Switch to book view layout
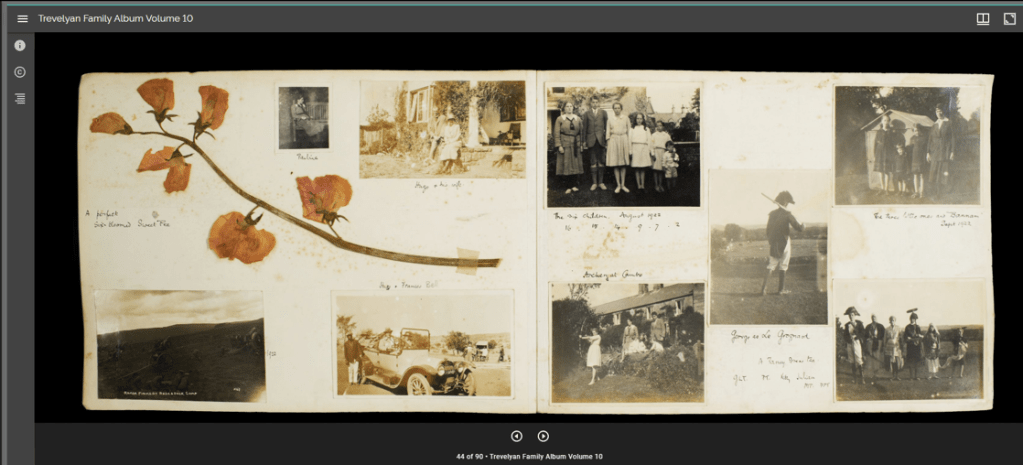Screen dimensions: 1023x465 (983, 19)
